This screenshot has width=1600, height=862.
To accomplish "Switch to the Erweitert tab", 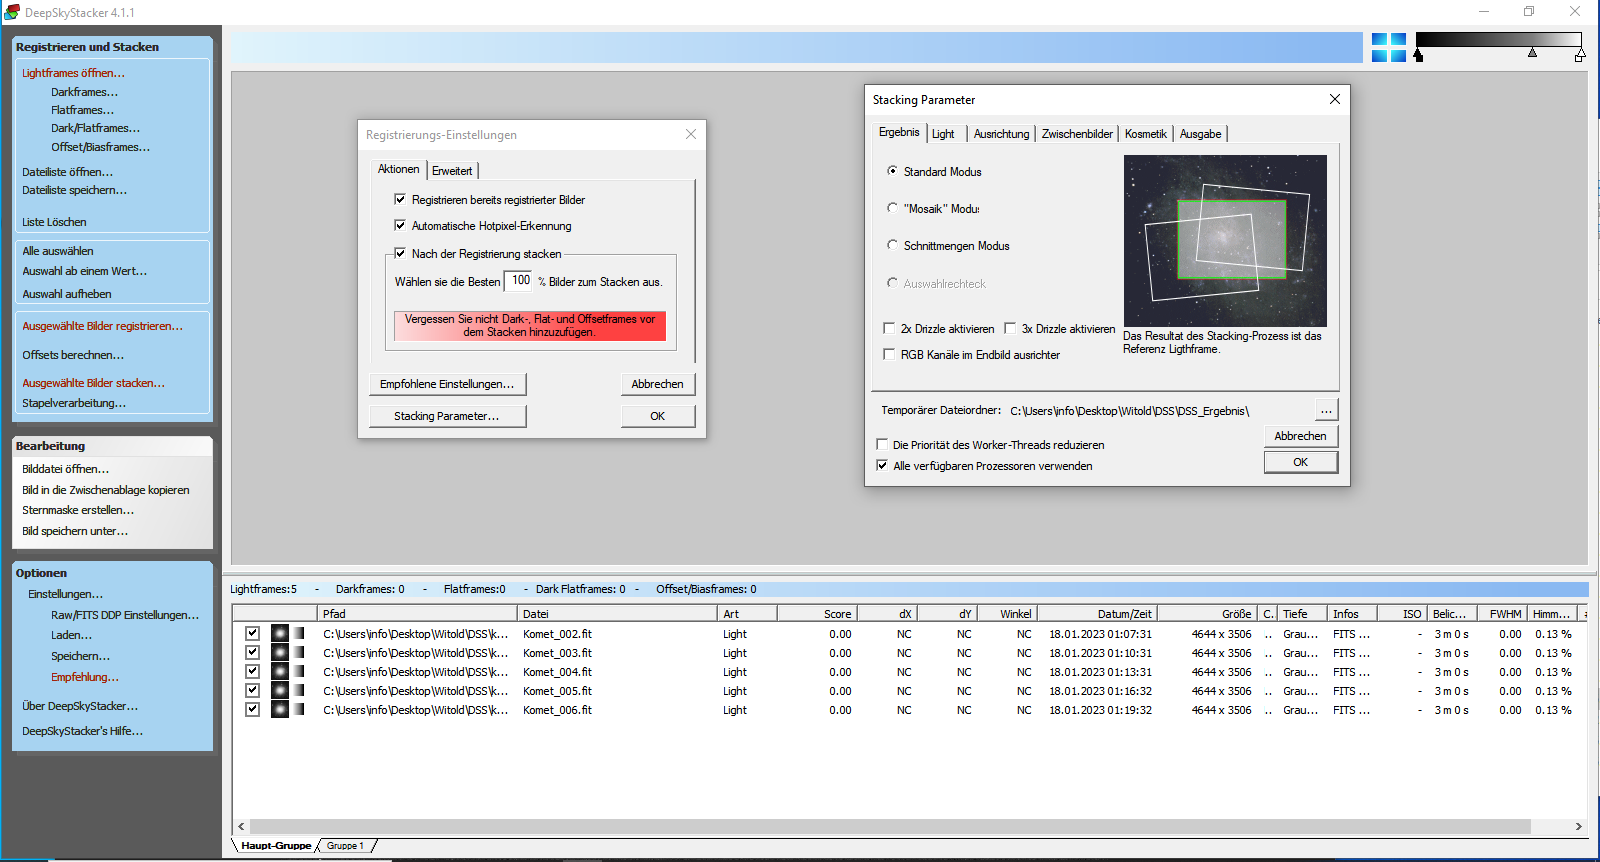I will pyautogui.click(x=452, y=171).
